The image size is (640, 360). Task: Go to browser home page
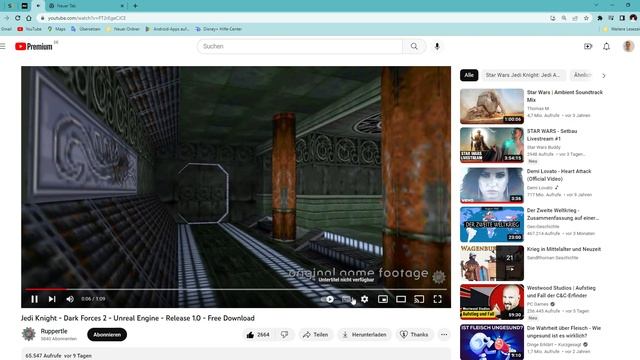click(29, 18)
